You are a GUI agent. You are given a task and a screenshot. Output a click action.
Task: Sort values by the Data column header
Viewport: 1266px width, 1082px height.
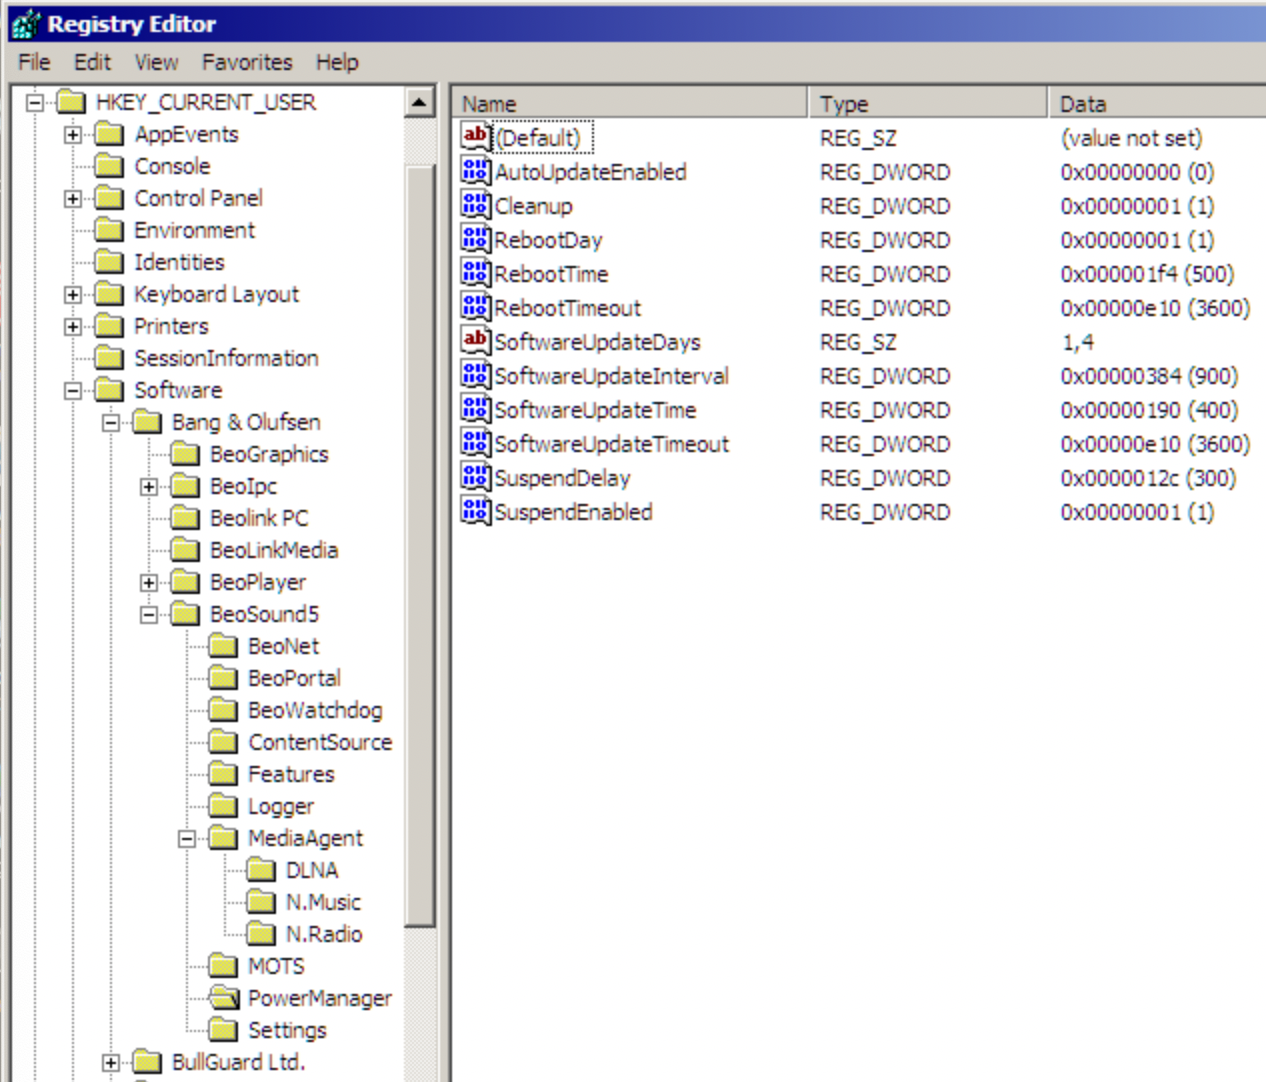[x=1157, y=103]
